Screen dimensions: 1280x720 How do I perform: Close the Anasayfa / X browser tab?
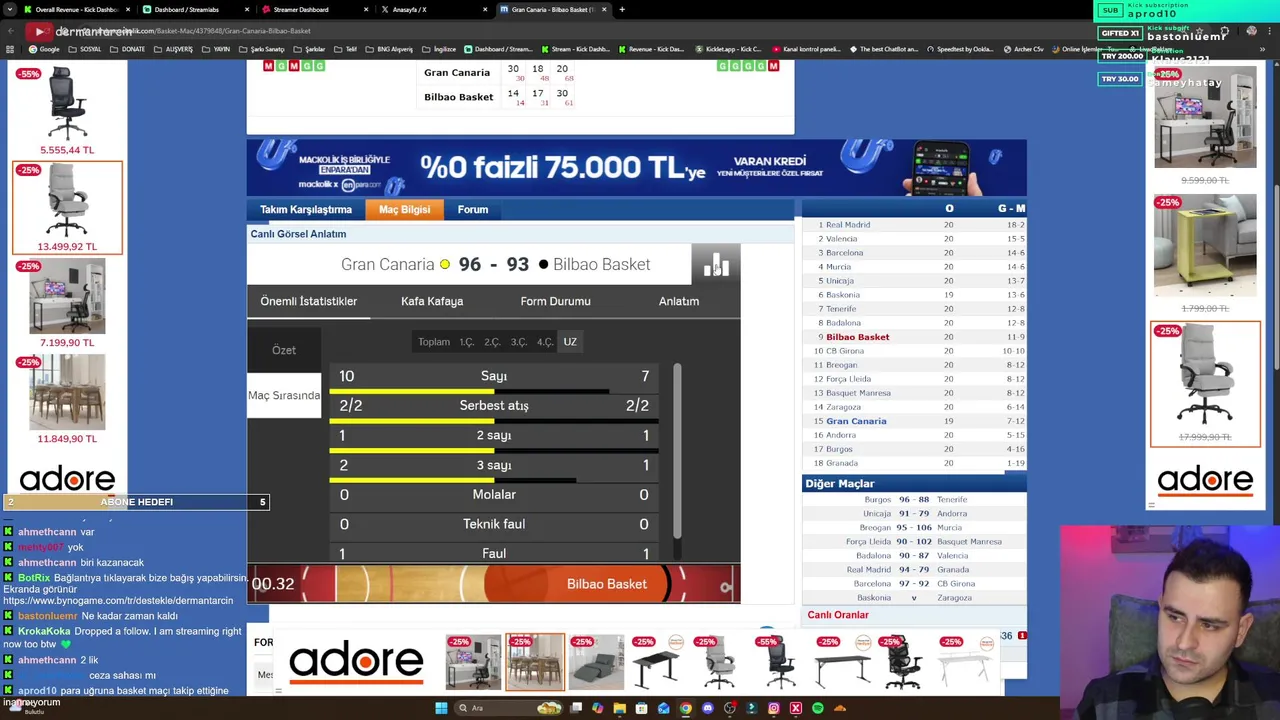point(484,10)
